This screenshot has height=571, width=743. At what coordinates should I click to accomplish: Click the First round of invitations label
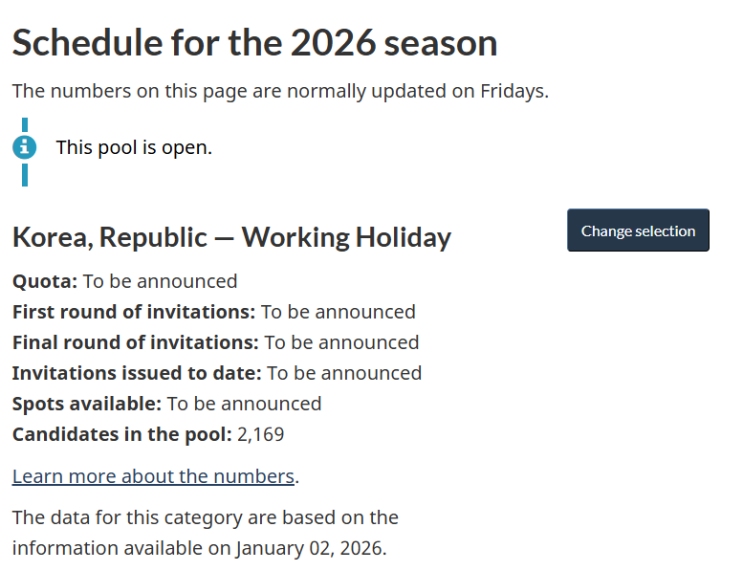click(x=133, y=312)
